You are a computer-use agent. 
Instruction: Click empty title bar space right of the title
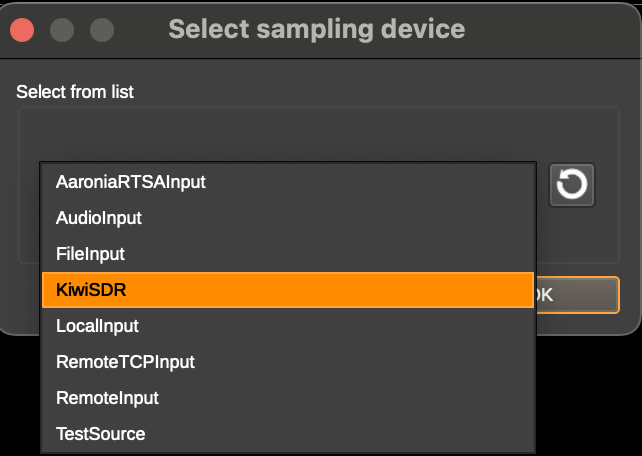550,29
